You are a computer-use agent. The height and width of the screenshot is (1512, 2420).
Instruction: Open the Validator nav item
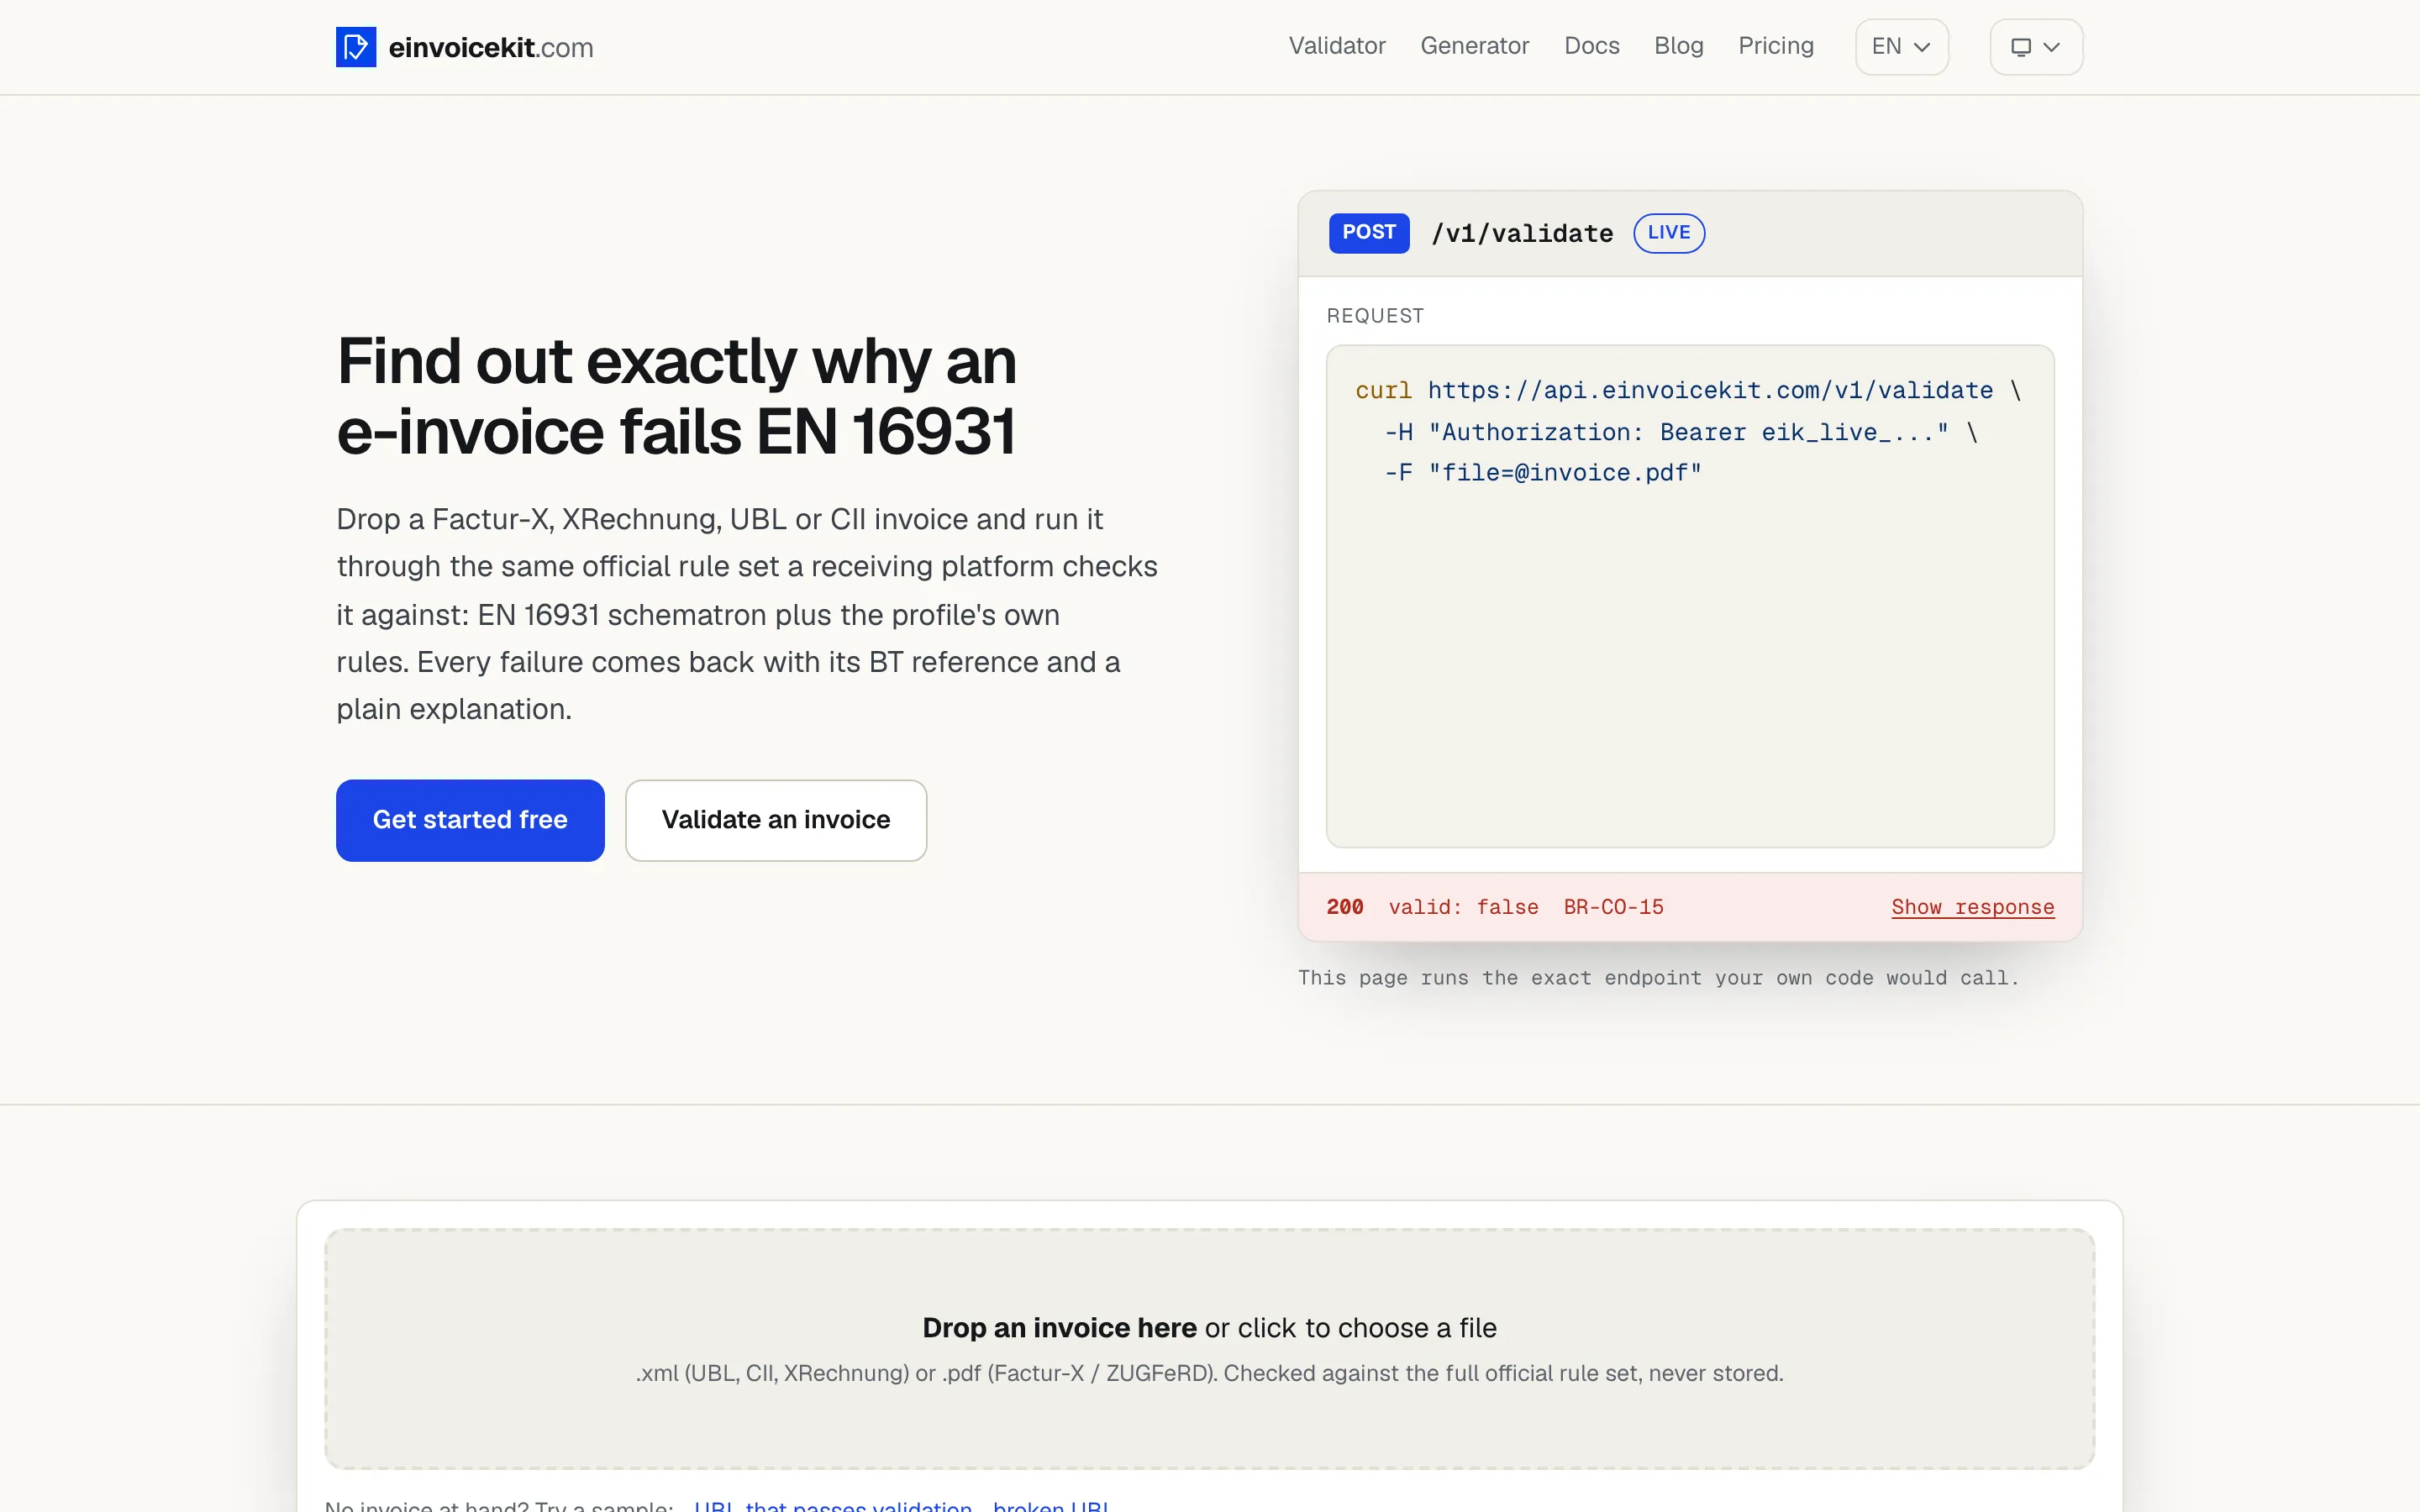pyautogui.click(x=1337, y=46)
